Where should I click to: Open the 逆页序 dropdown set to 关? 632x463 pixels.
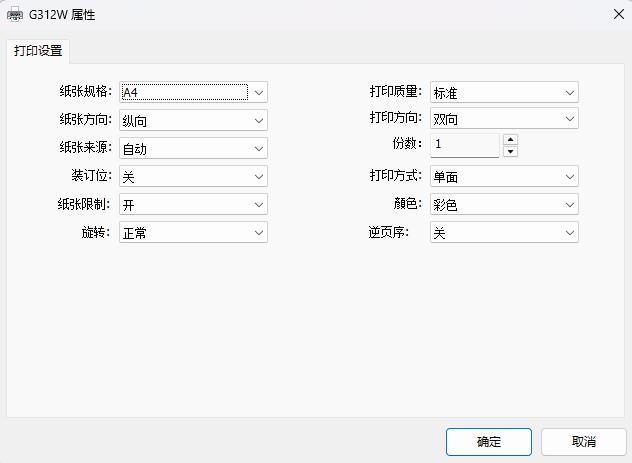504,233
